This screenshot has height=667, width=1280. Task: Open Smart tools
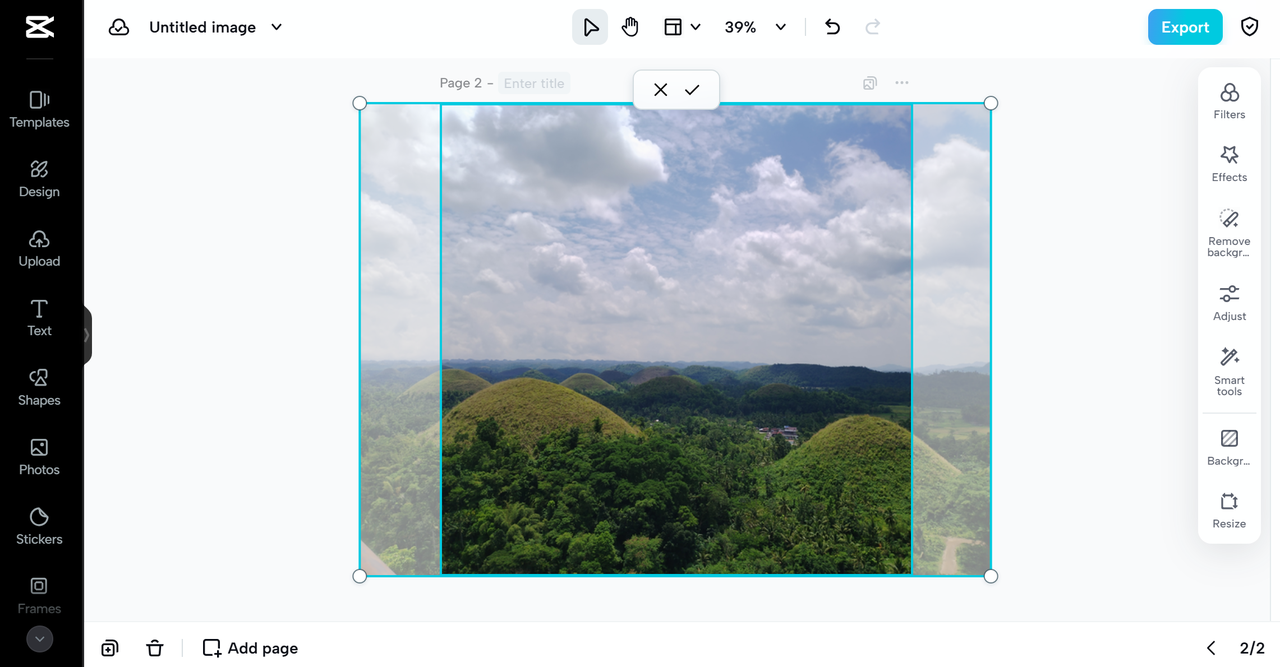pos(1229,372)
